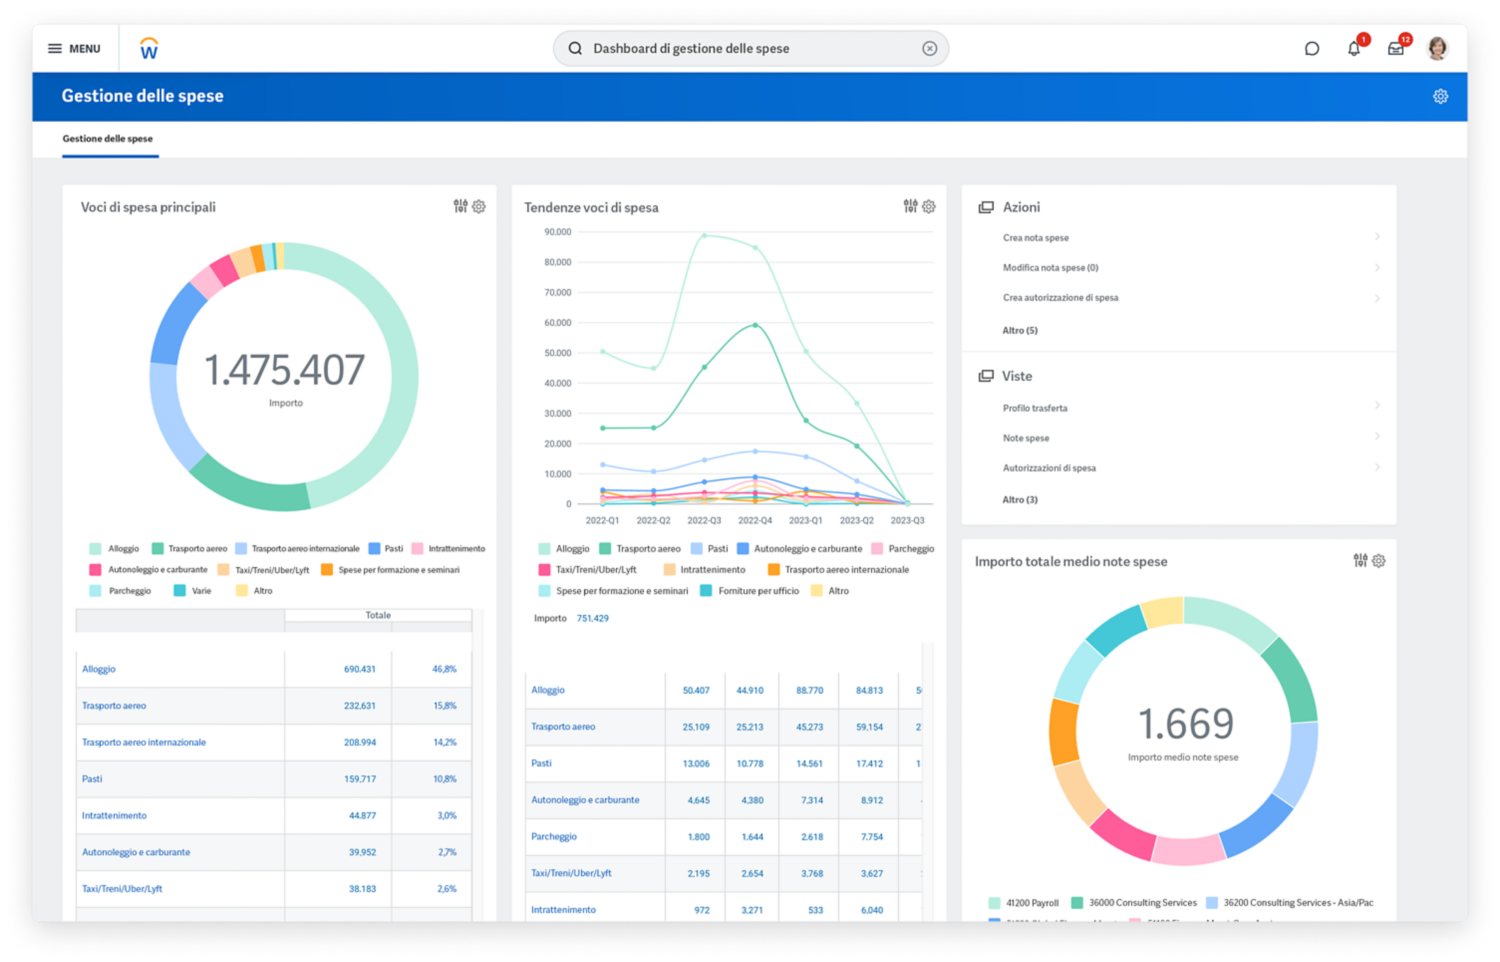Click the search magnifier icon
Screen dimensions: 1500x962
[575, 48]
